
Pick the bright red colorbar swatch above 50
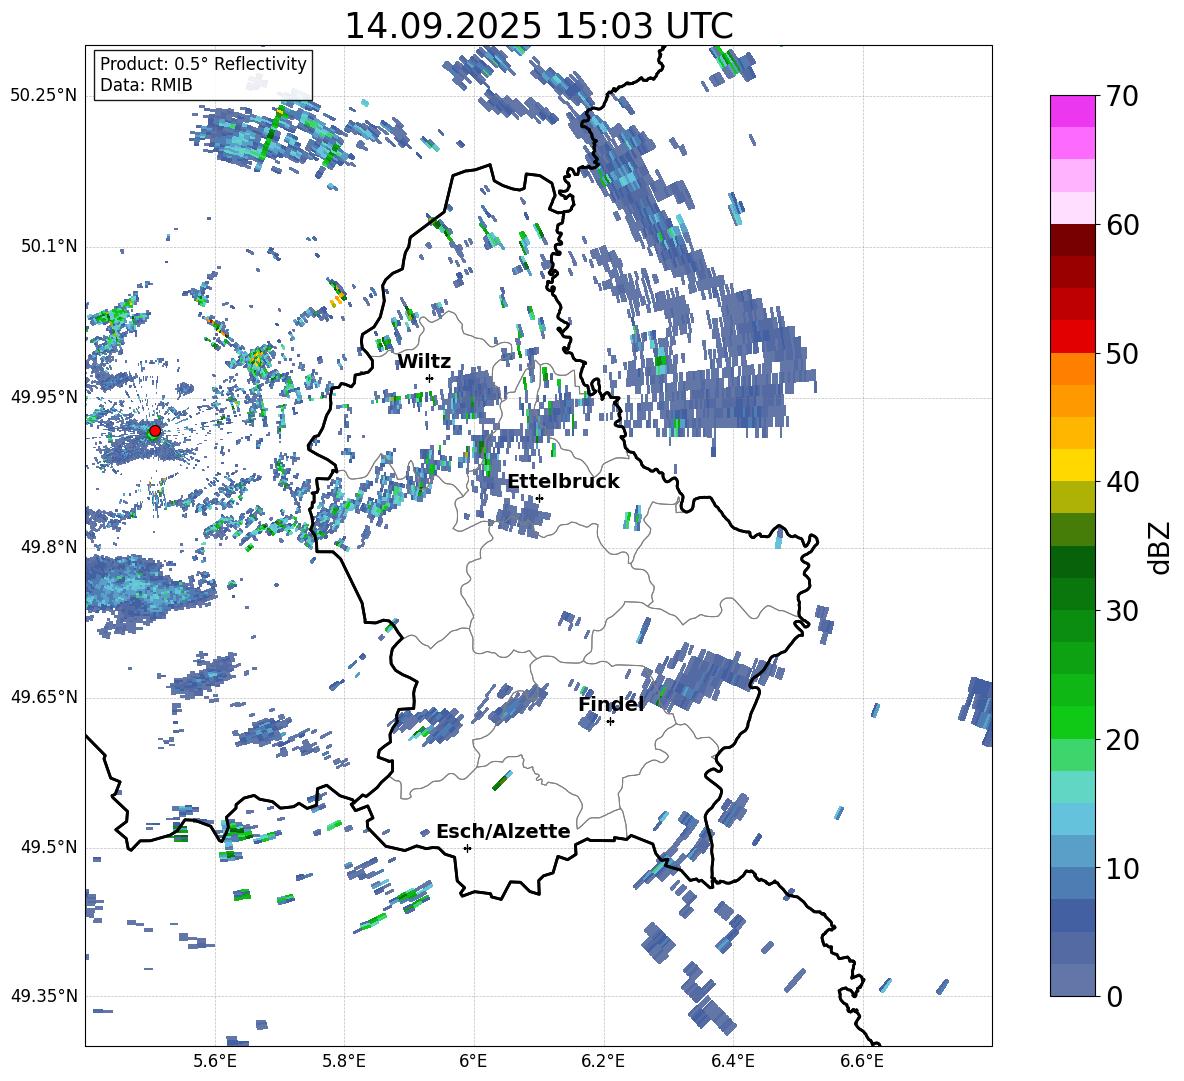[1073, 337]
